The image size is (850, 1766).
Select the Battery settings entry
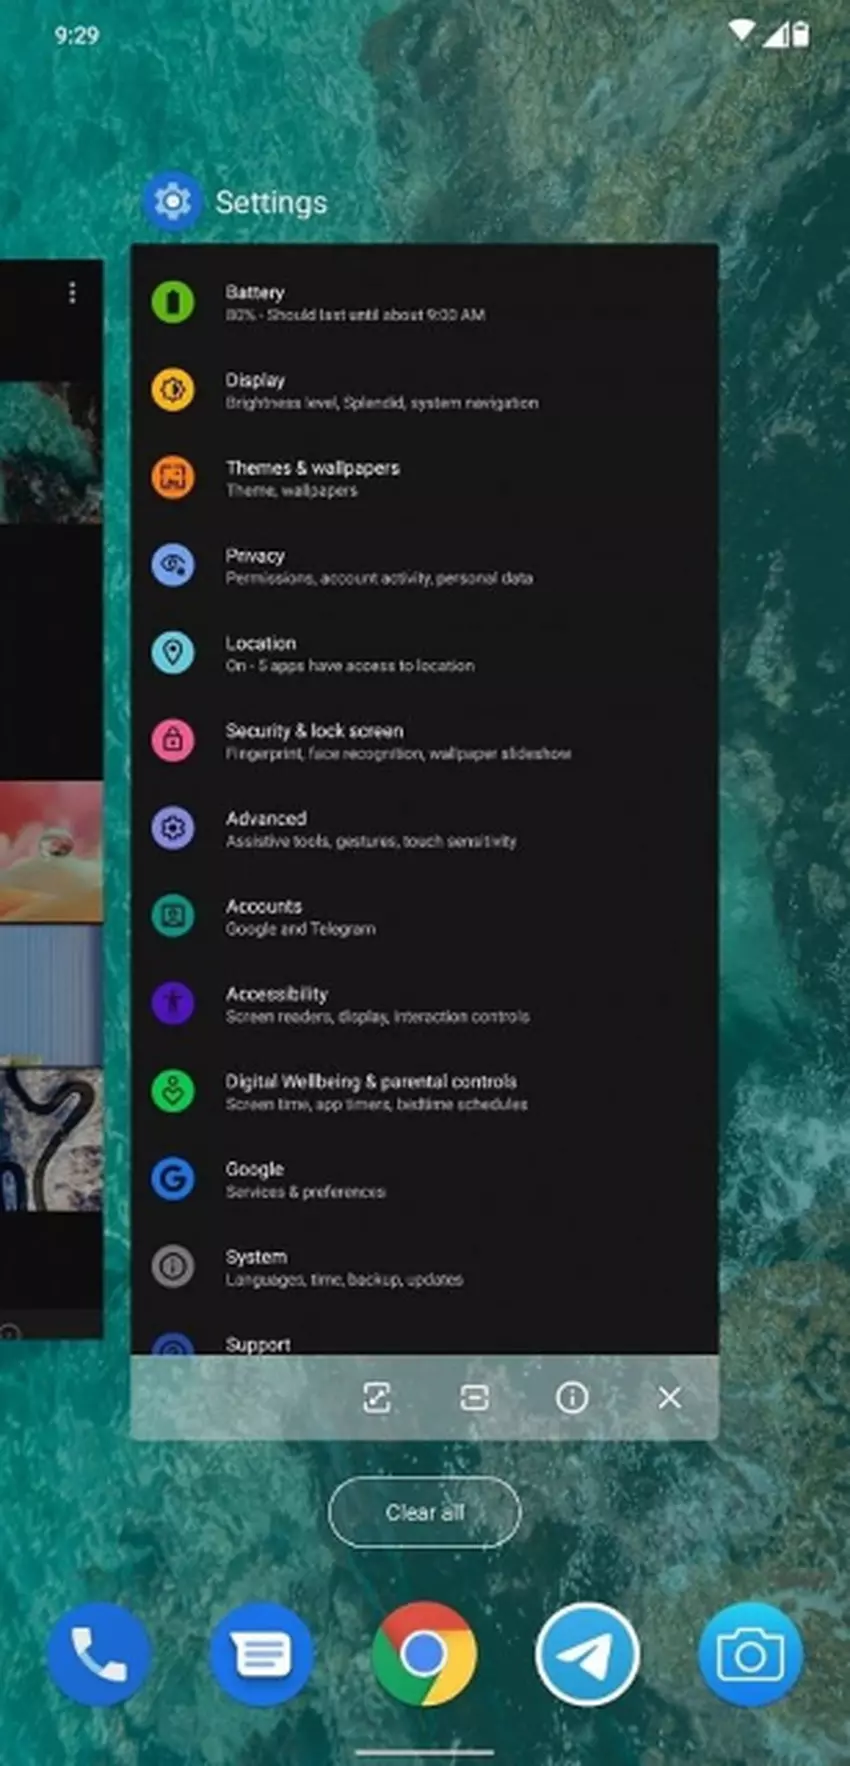(x=355, y=302)
